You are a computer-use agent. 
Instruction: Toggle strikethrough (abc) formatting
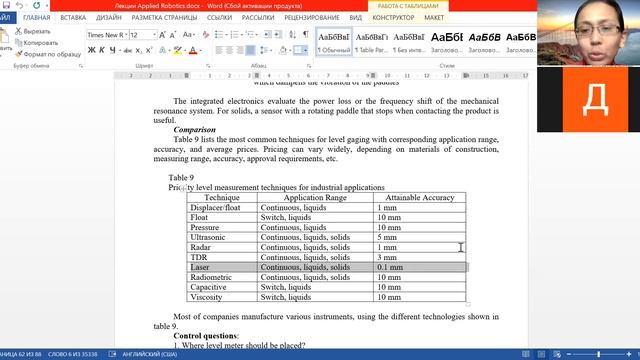click(x=128, y=50)
